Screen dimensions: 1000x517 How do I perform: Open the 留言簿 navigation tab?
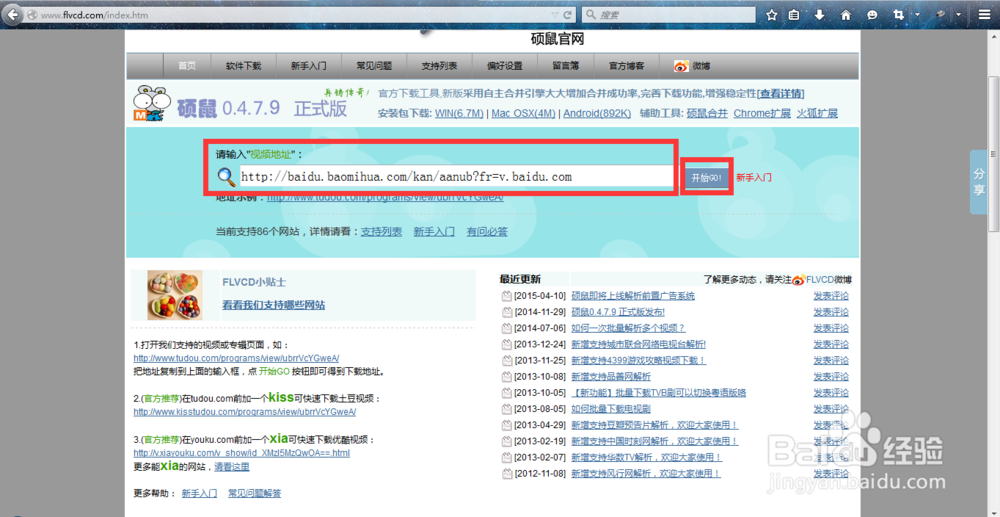(x=566, y=66)
